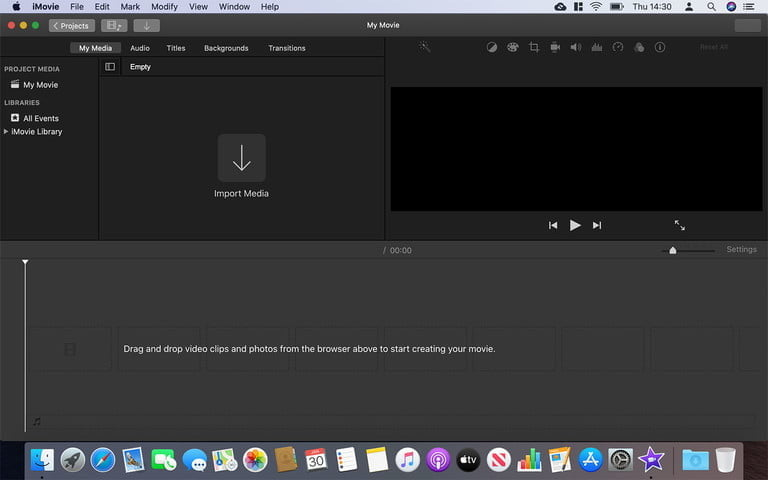Expand the iMovie Library disclosure triangle

6,131
